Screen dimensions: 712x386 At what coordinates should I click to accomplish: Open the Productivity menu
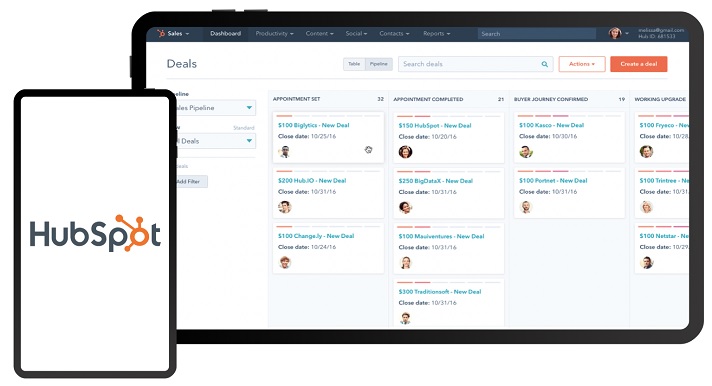(x=274, y=34)
